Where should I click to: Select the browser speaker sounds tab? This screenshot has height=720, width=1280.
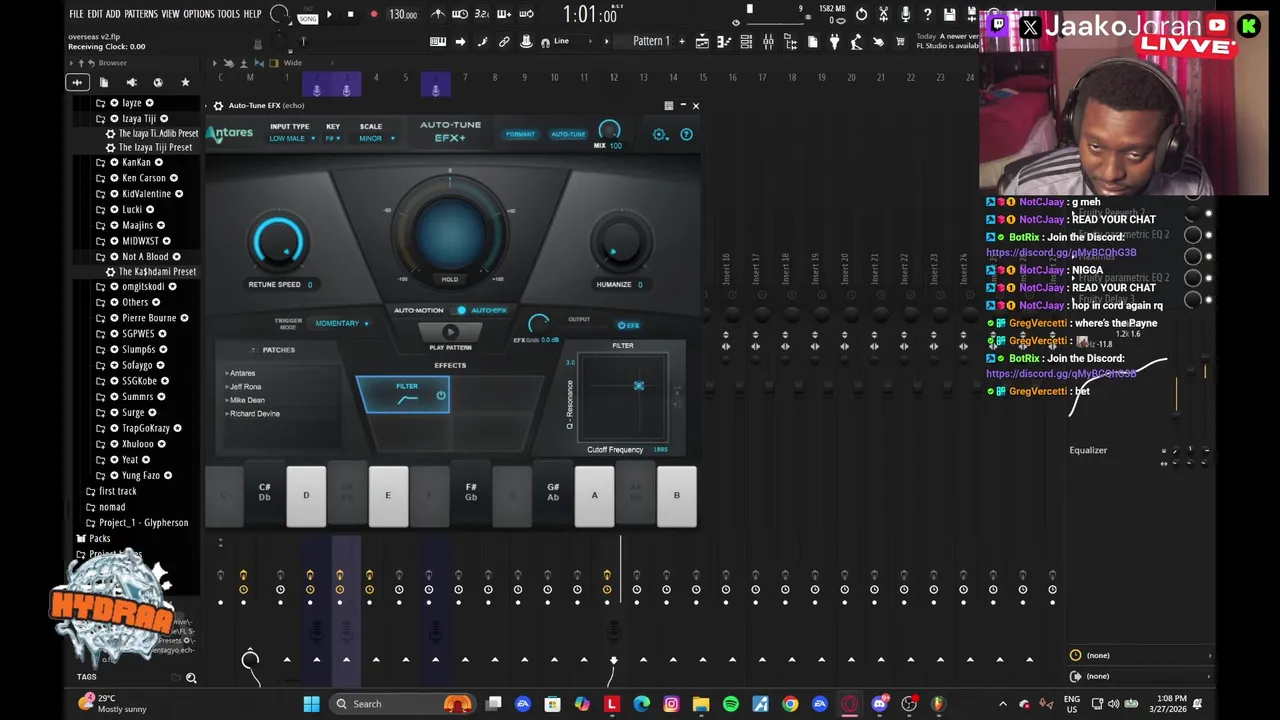pyautogui.click(x=131, y=82)
